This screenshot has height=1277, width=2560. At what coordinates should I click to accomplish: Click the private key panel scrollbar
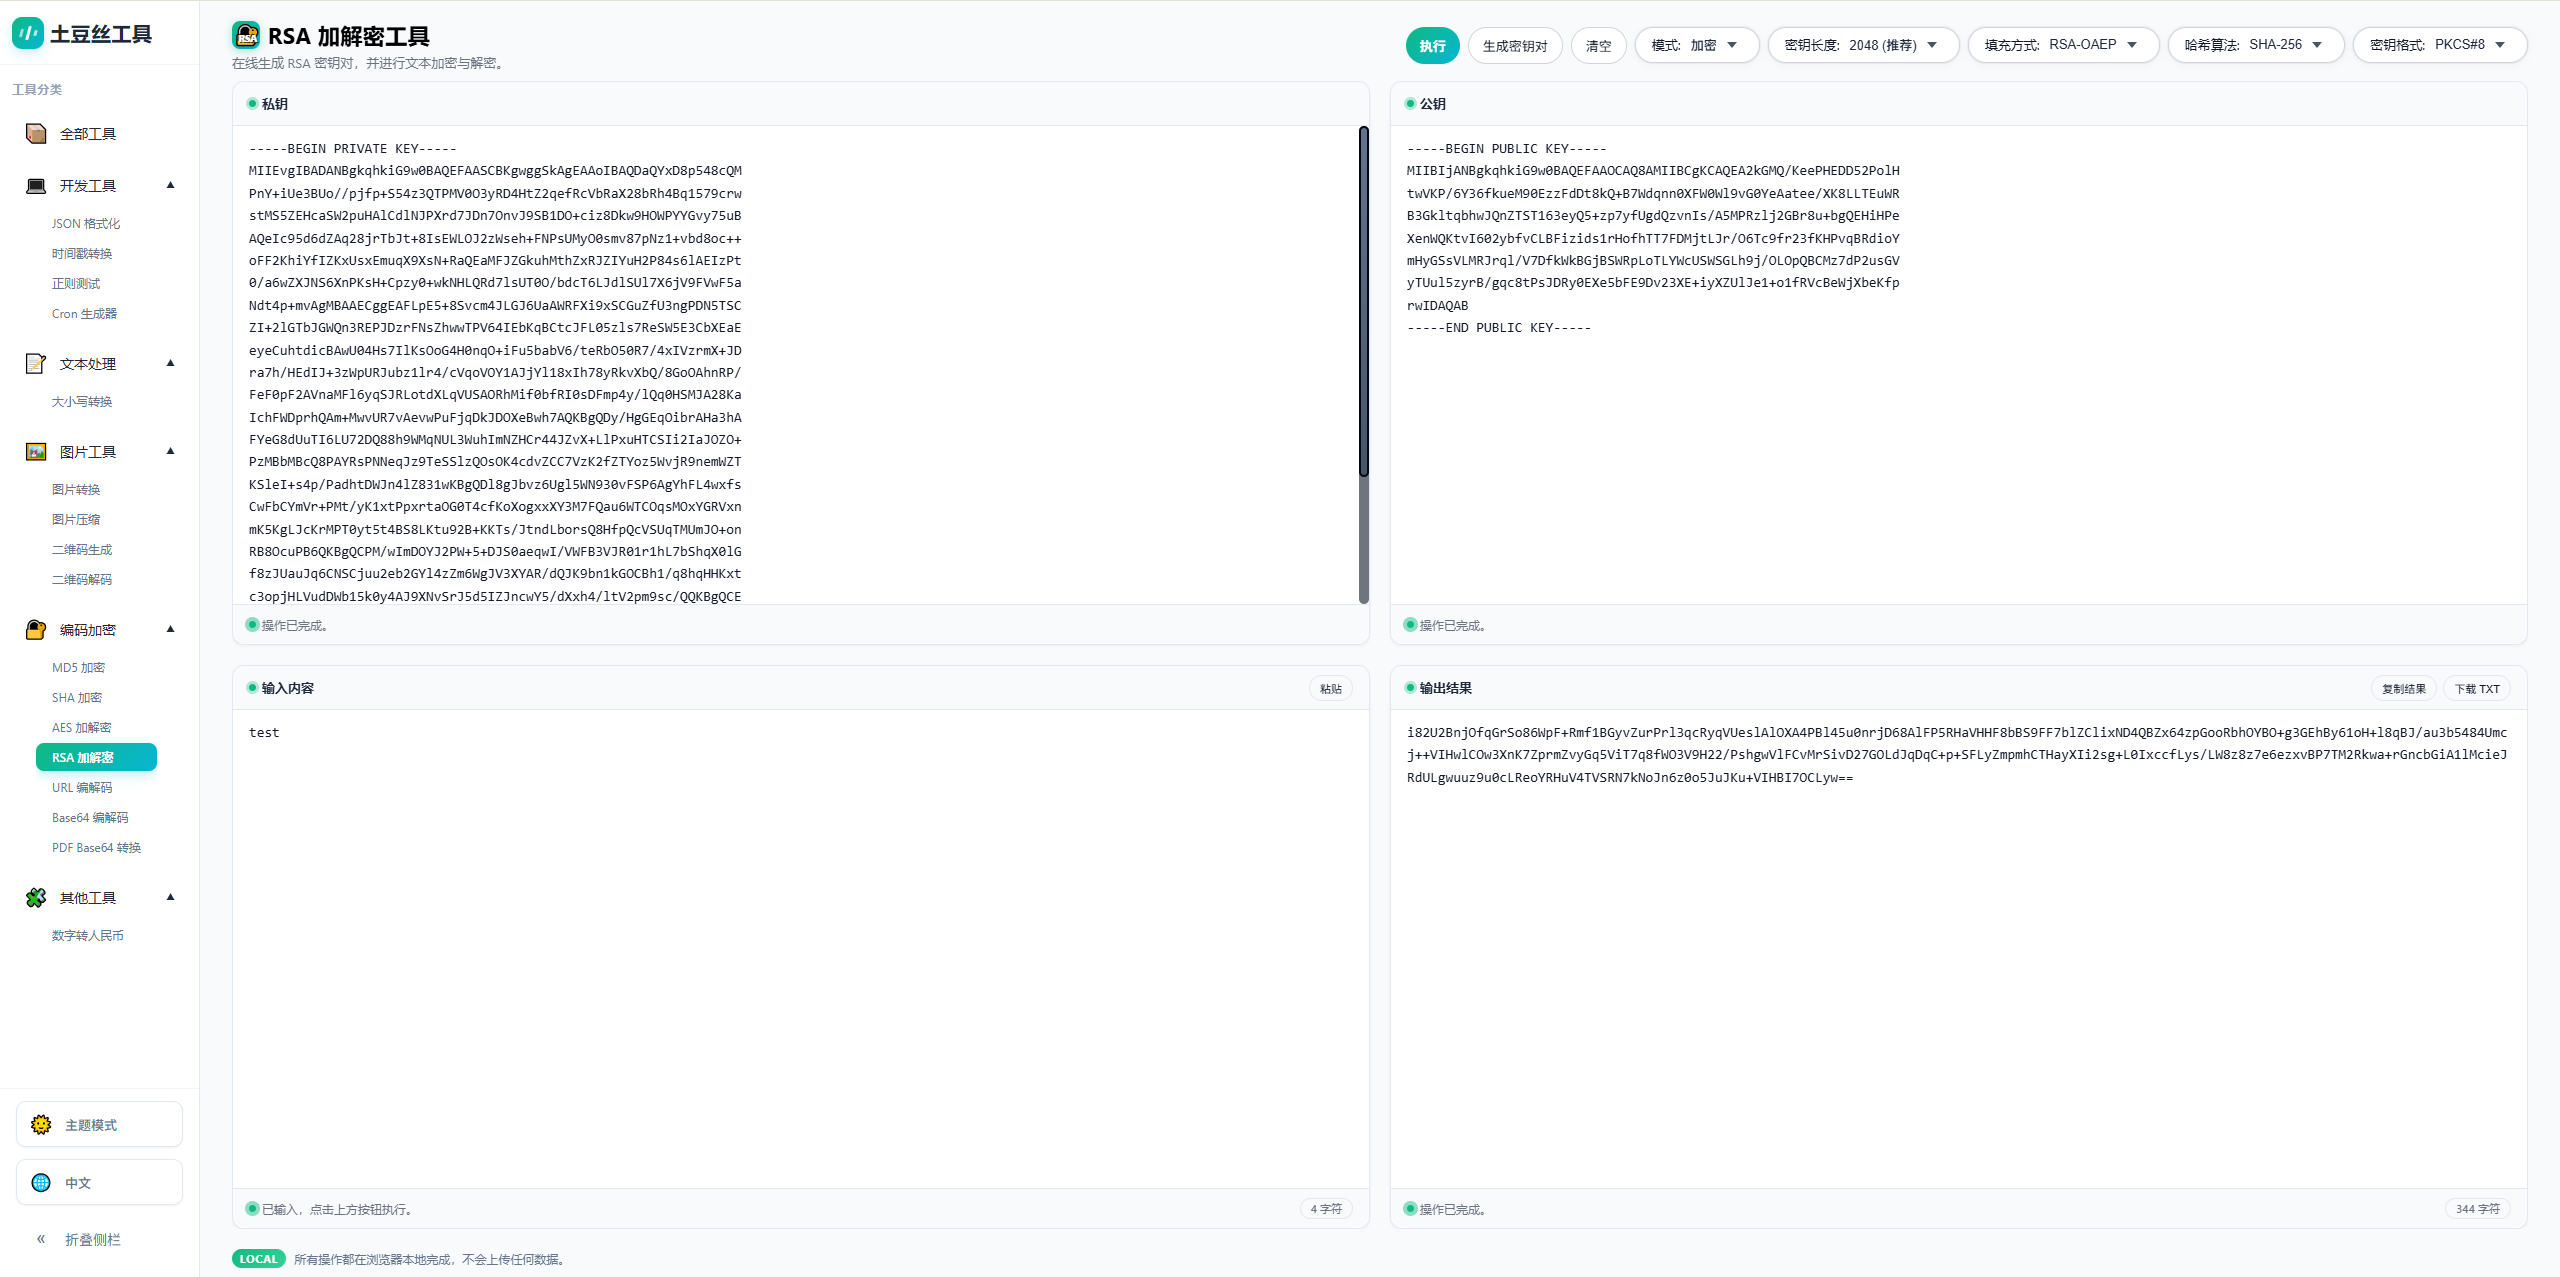pos(1363,300)
